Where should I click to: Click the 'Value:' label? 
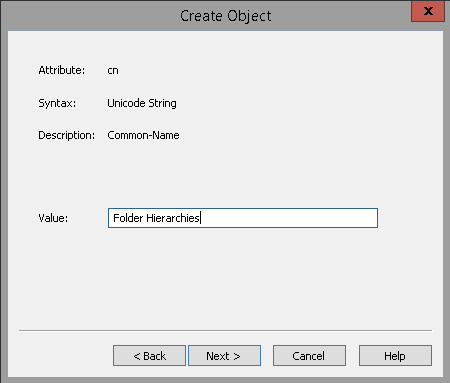53,218
